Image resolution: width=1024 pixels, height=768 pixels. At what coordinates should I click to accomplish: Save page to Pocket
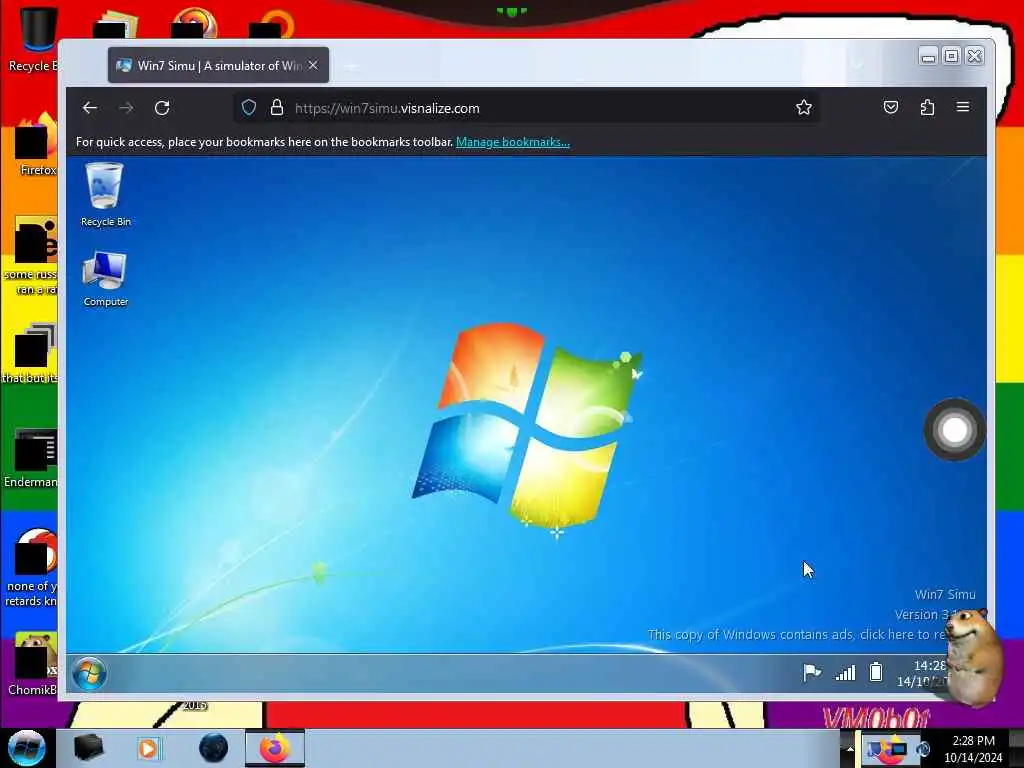(891, 107)
